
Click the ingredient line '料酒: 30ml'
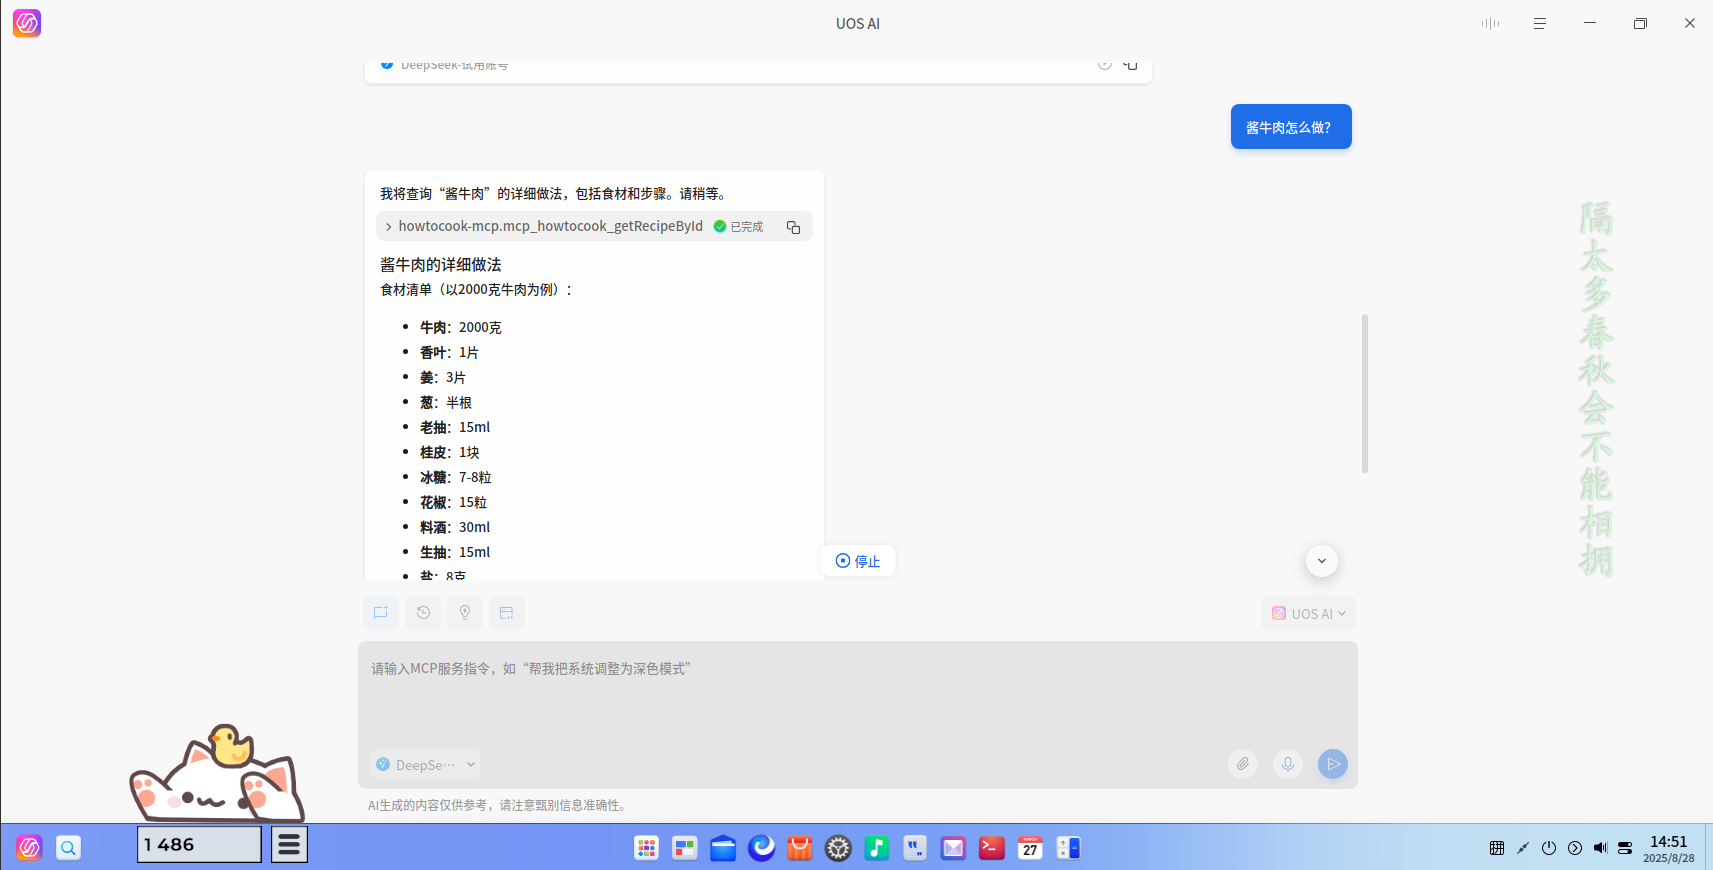click(x=455, y=527)
